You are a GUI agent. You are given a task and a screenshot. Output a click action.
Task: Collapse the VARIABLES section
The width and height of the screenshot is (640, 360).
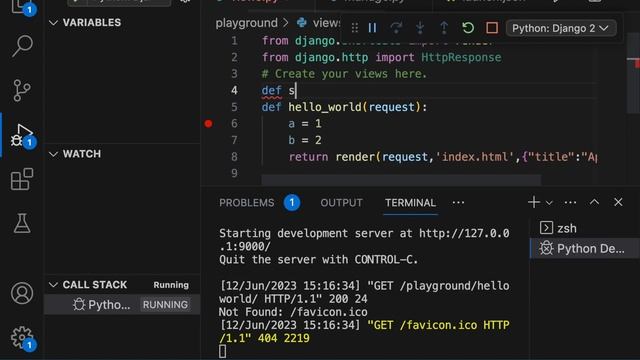(x=53, y=23)
